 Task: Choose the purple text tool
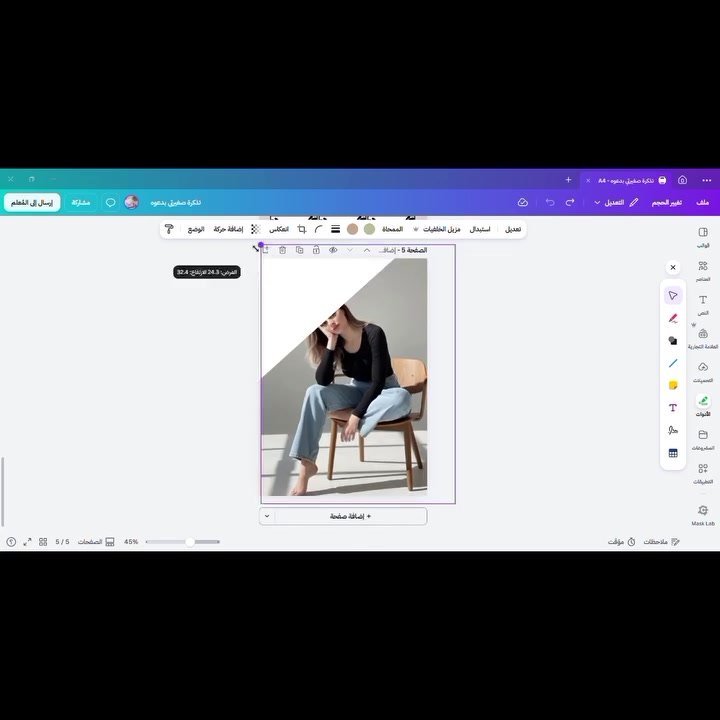(x=673, y=408)
